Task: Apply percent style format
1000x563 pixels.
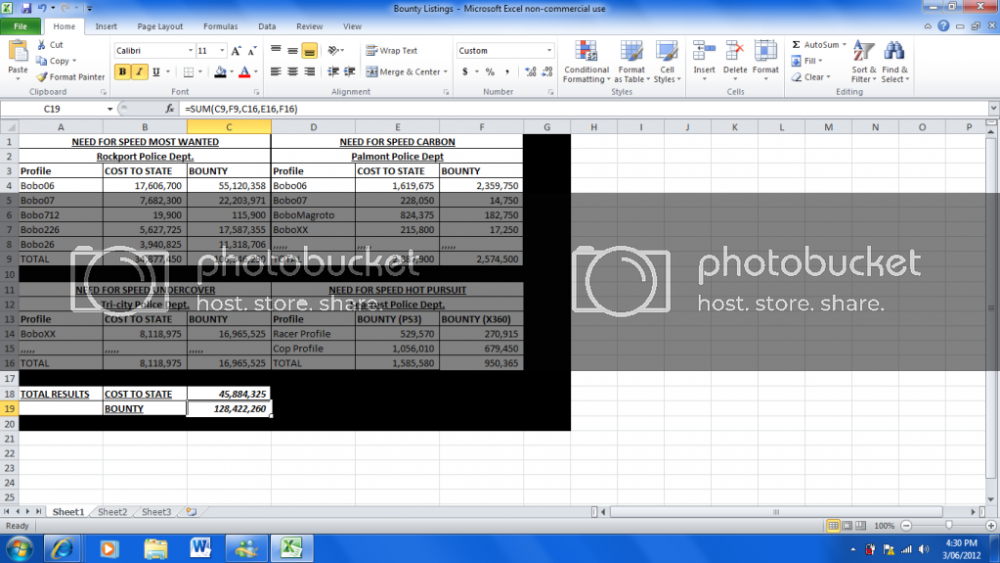Action: (x=490, y=71)
